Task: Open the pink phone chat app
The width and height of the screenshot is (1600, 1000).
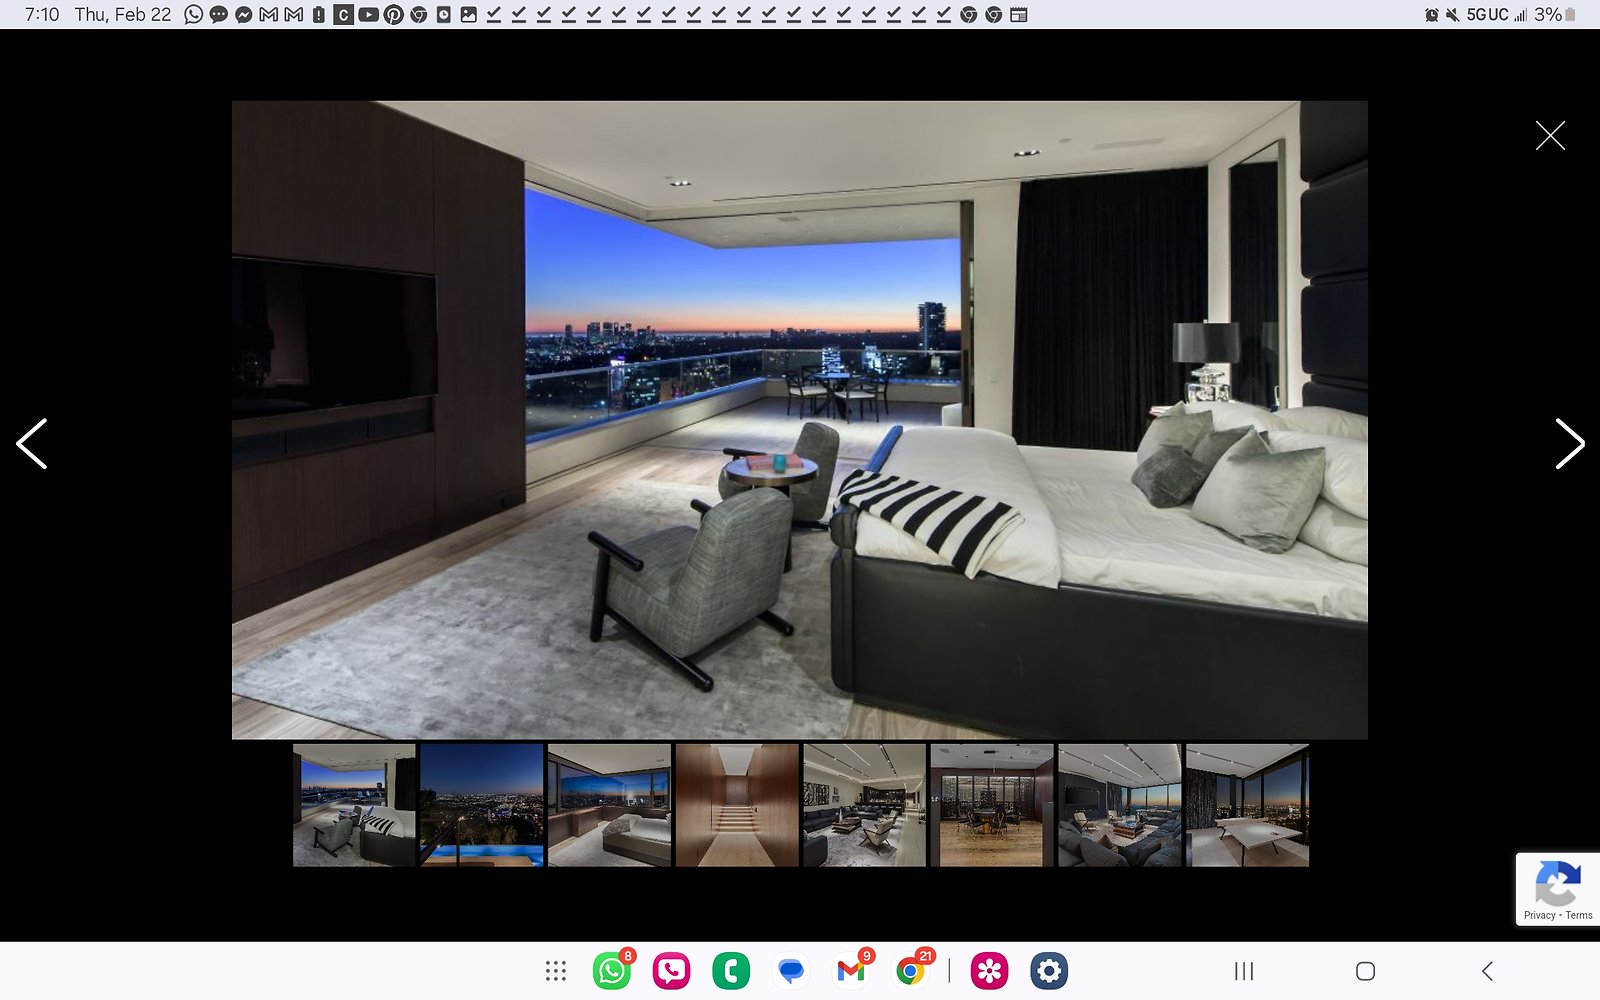Action: point(671,971)
